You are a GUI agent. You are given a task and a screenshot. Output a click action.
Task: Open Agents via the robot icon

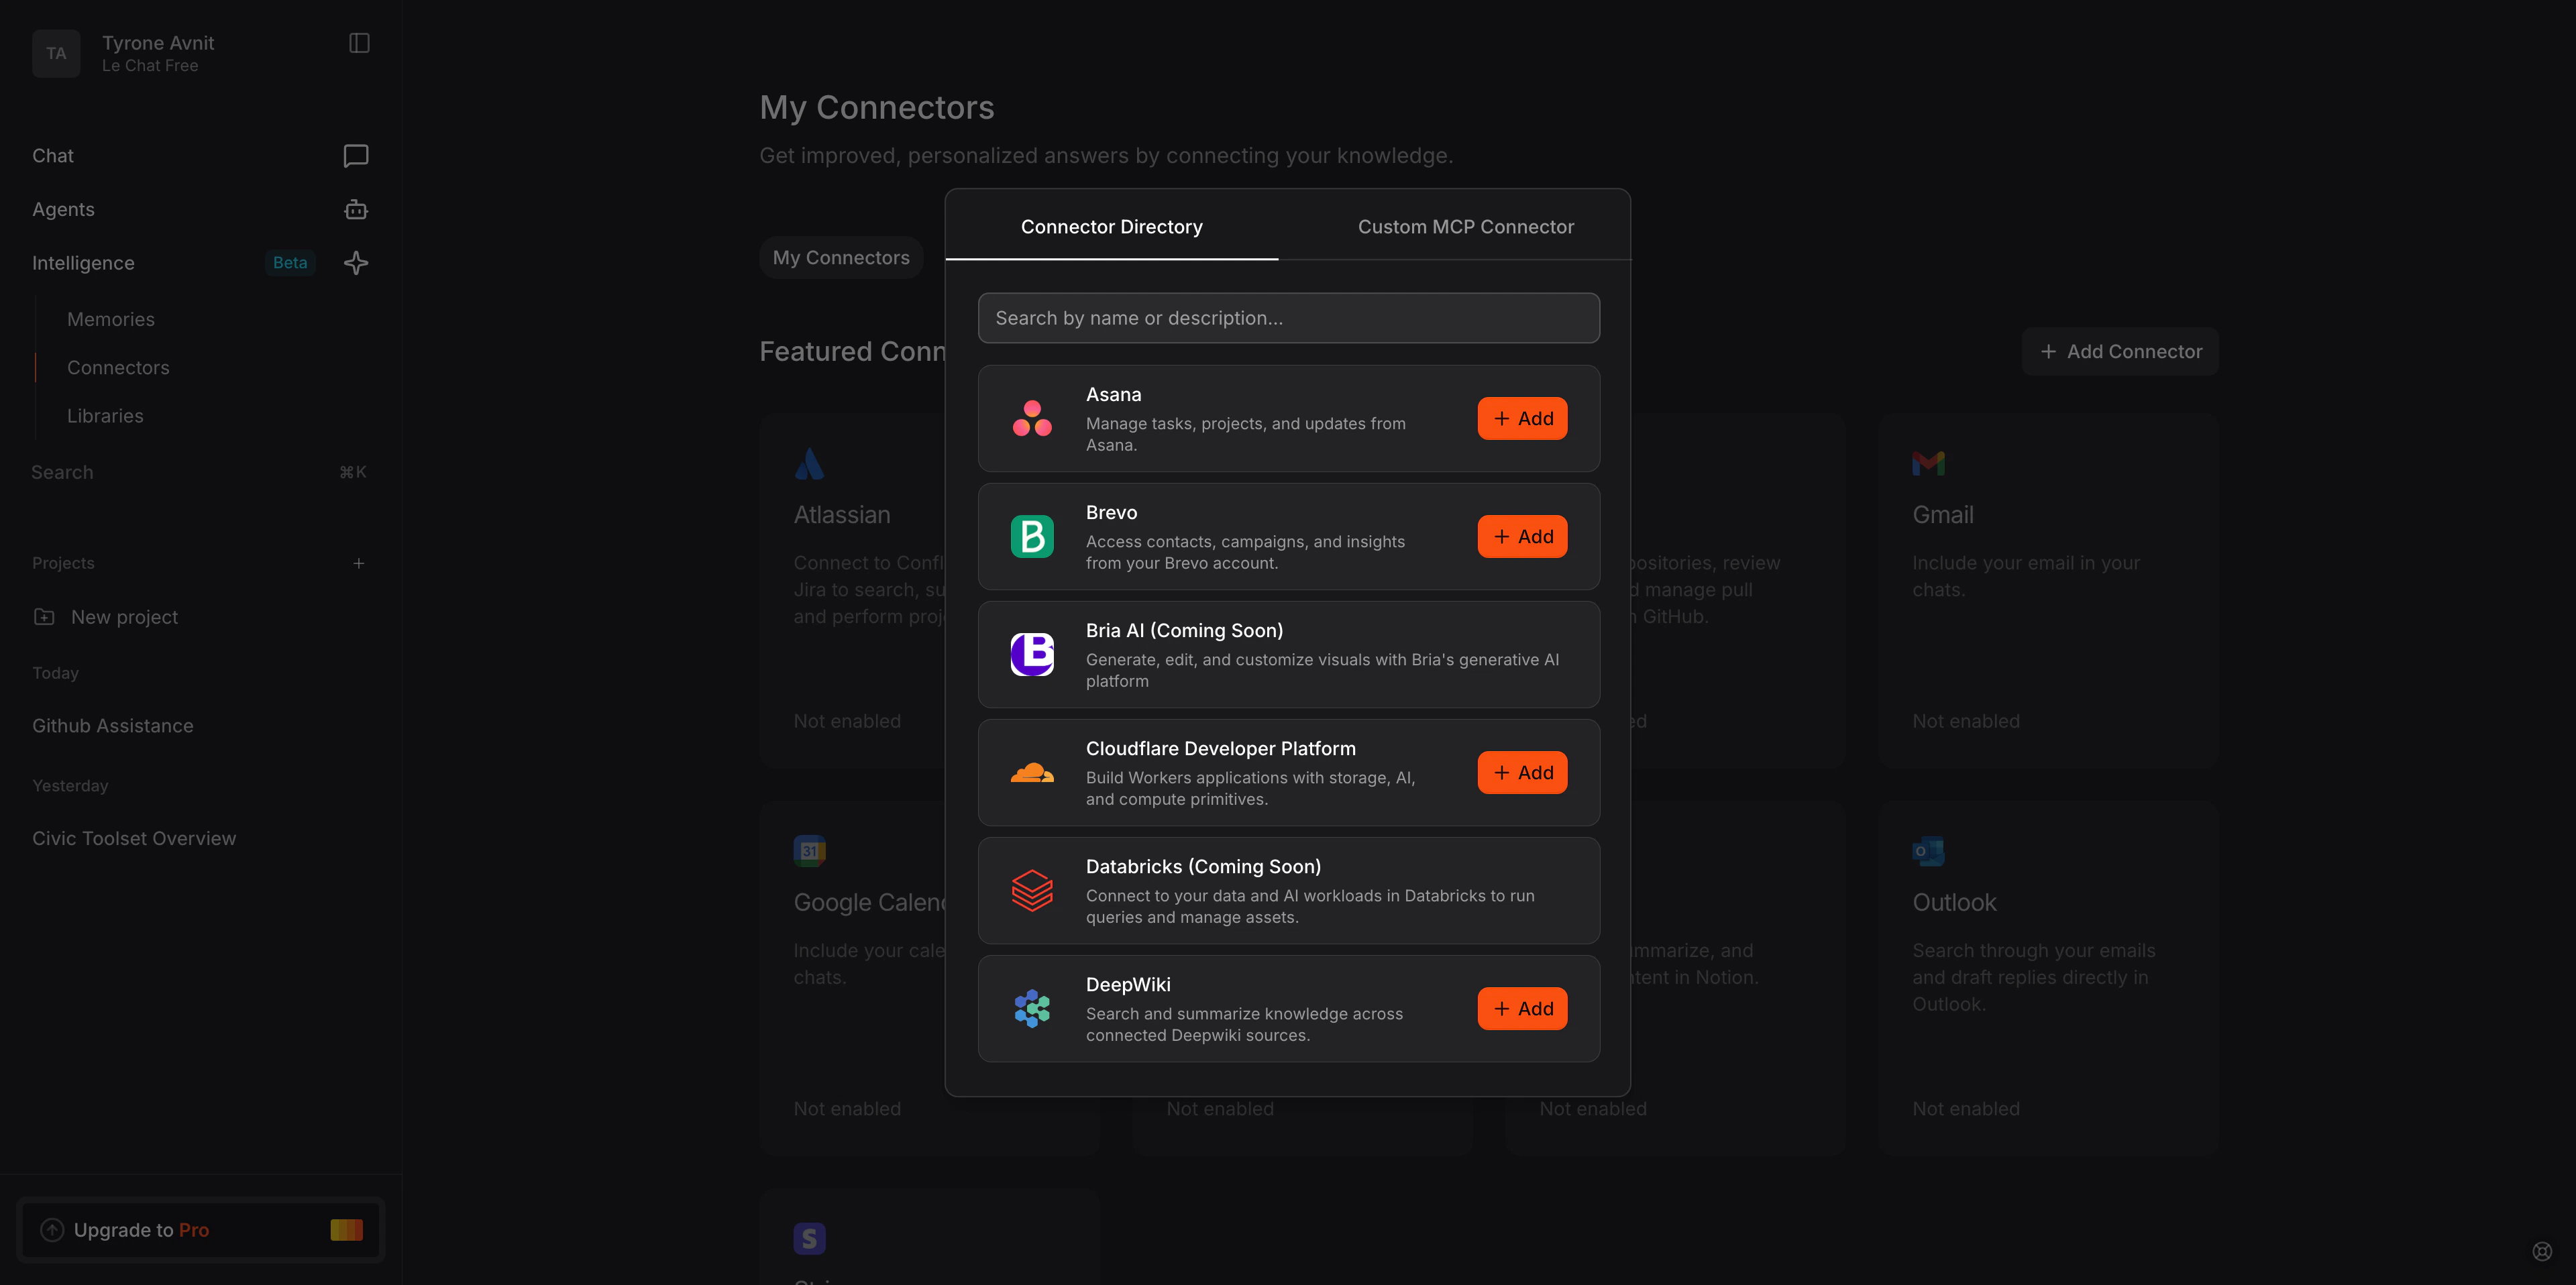pyautogui.click(x=356, y=209)
